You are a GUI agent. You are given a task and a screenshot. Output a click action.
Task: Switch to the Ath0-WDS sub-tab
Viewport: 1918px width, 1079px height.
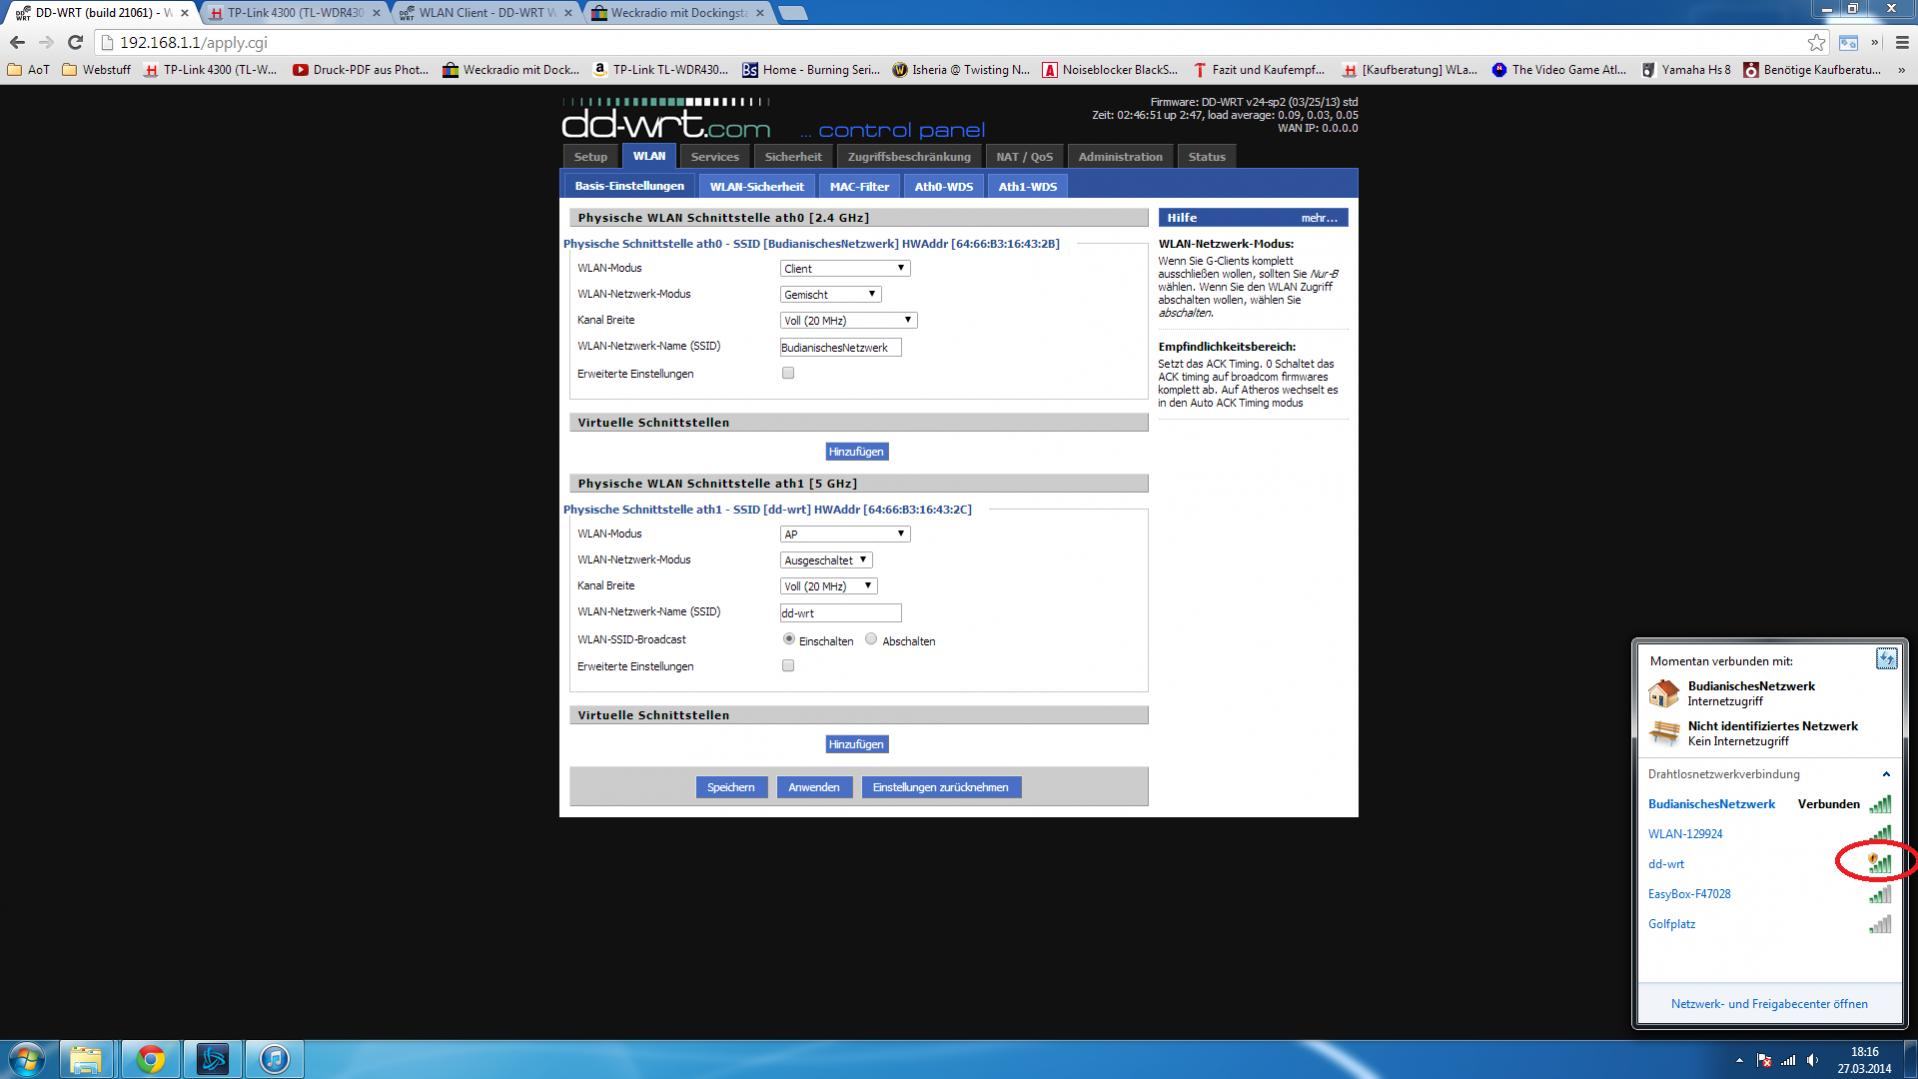943,186
